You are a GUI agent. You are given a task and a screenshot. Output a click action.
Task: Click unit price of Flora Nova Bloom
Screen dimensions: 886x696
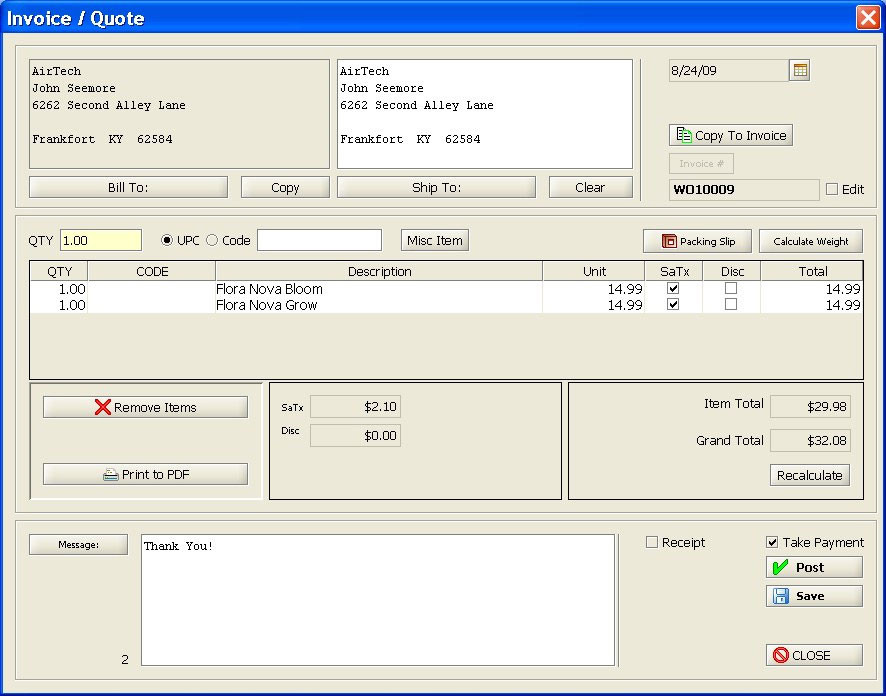[593, 289]
